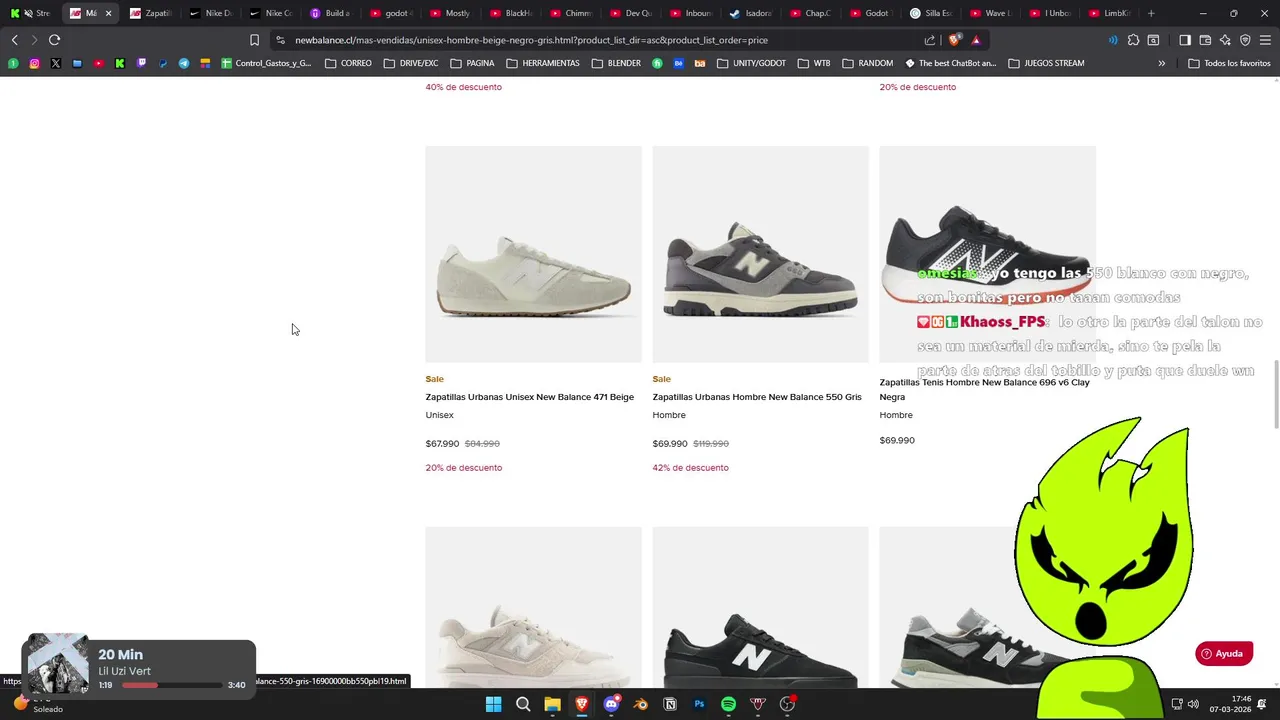The height and width of the screenshot is (720, 1280).
Task: Show hidden bookmarks with overflow chevron
Action: [1161, 63]
